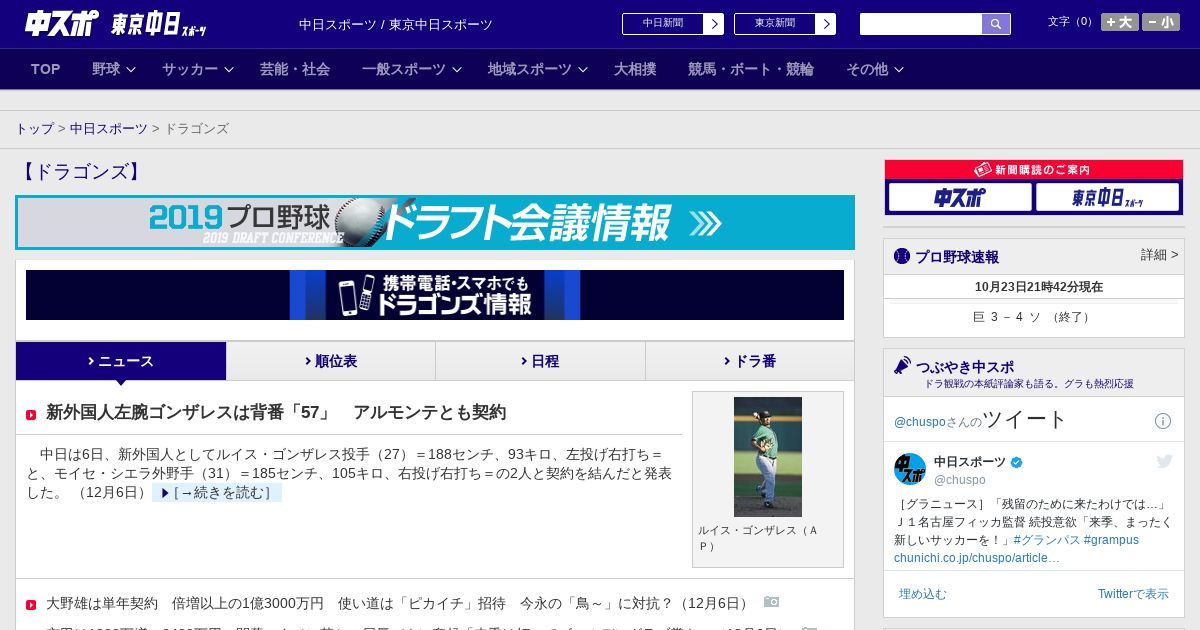Open the mobile Dragons info banner
The width and height of the screenshot is (1200, 630).
pyautogui.click(x=435, y=295)
